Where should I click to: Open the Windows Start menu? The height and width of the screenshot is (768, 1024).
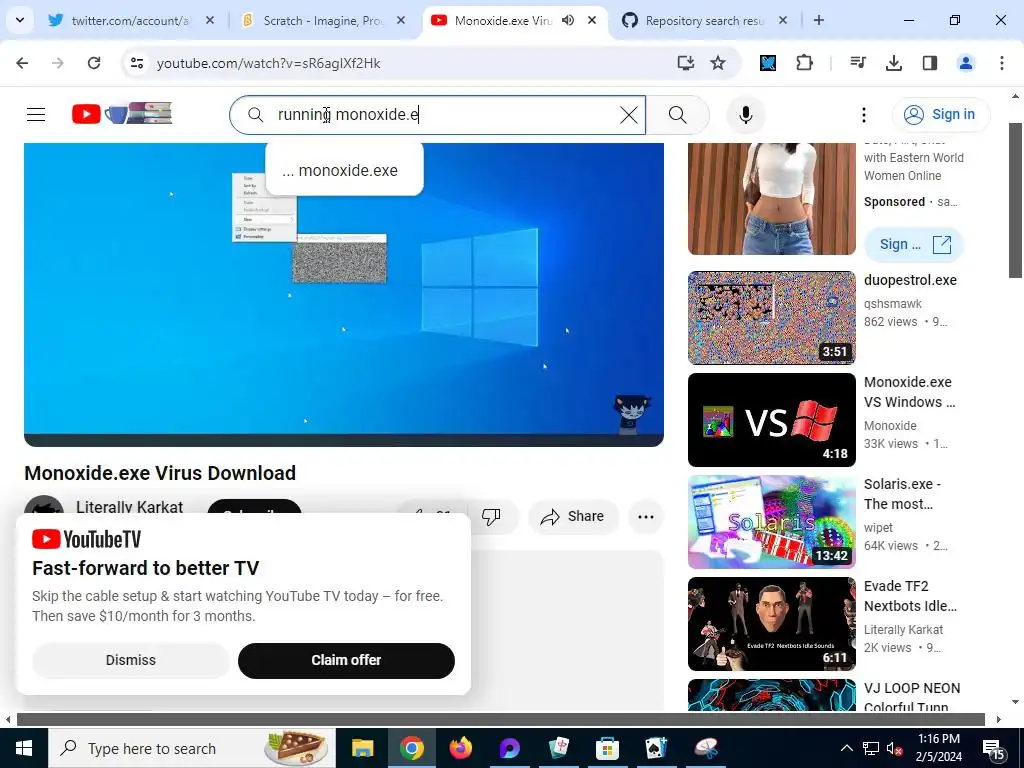(x=24, y=748)
